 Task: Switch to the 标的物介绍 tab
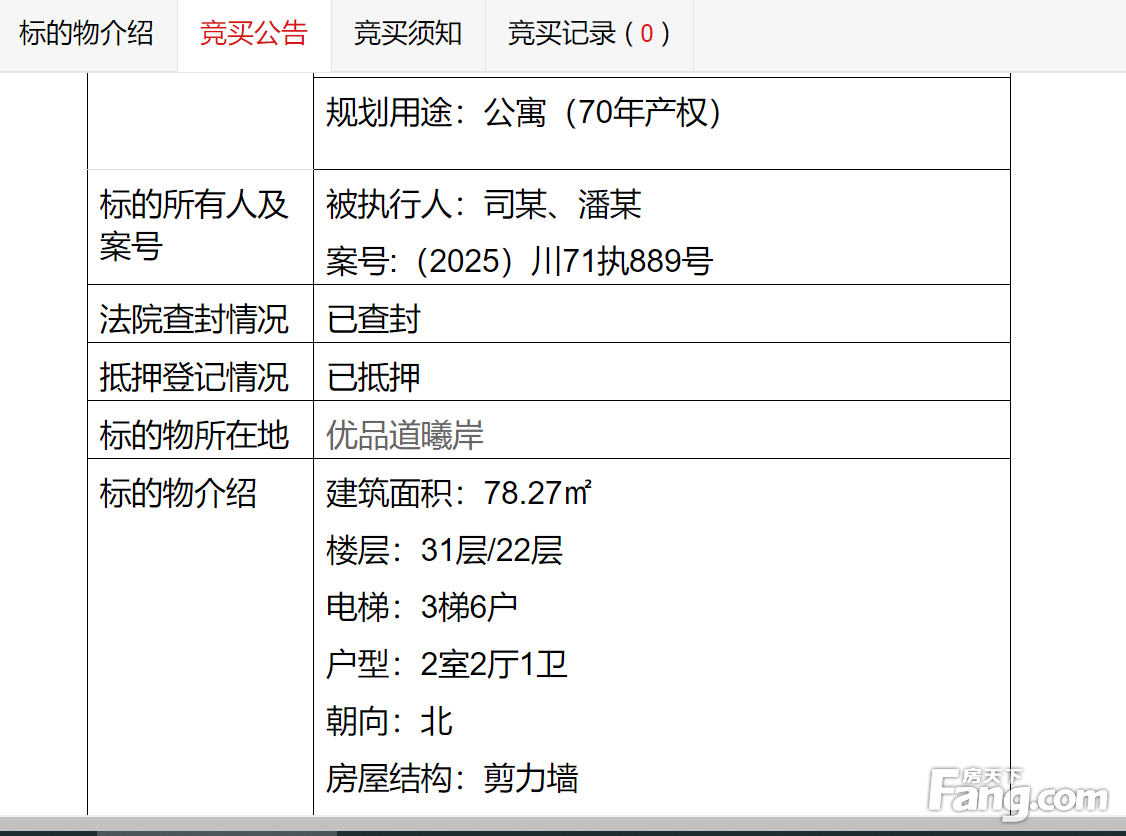pyautogui.click(x=87, y=34)
